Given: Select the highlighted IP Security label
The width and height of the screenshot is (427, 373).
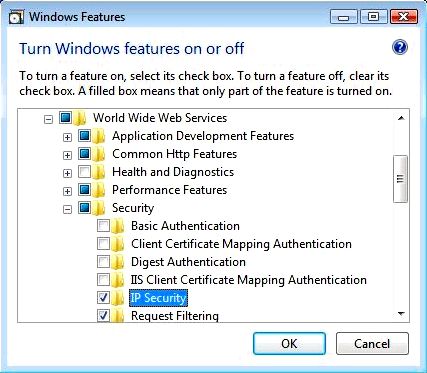Looking at the screenshot, I should (159, 298).
